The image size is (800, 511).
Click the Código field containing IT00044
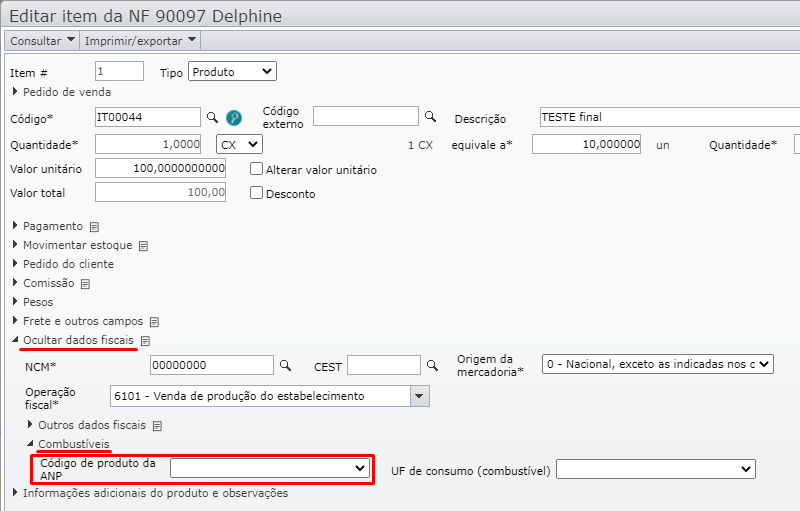[148, 117]
